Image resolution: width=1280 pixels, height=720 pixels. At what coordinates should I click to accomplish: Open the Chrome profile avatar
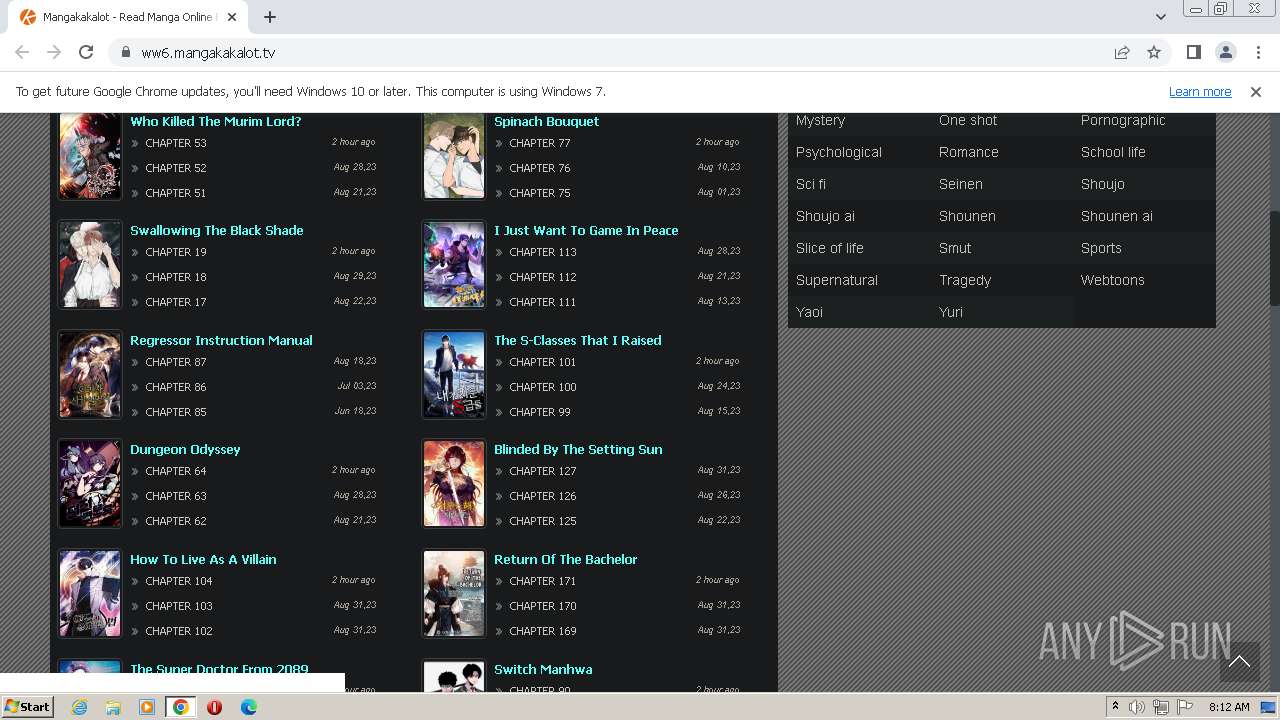(1225, 52)
